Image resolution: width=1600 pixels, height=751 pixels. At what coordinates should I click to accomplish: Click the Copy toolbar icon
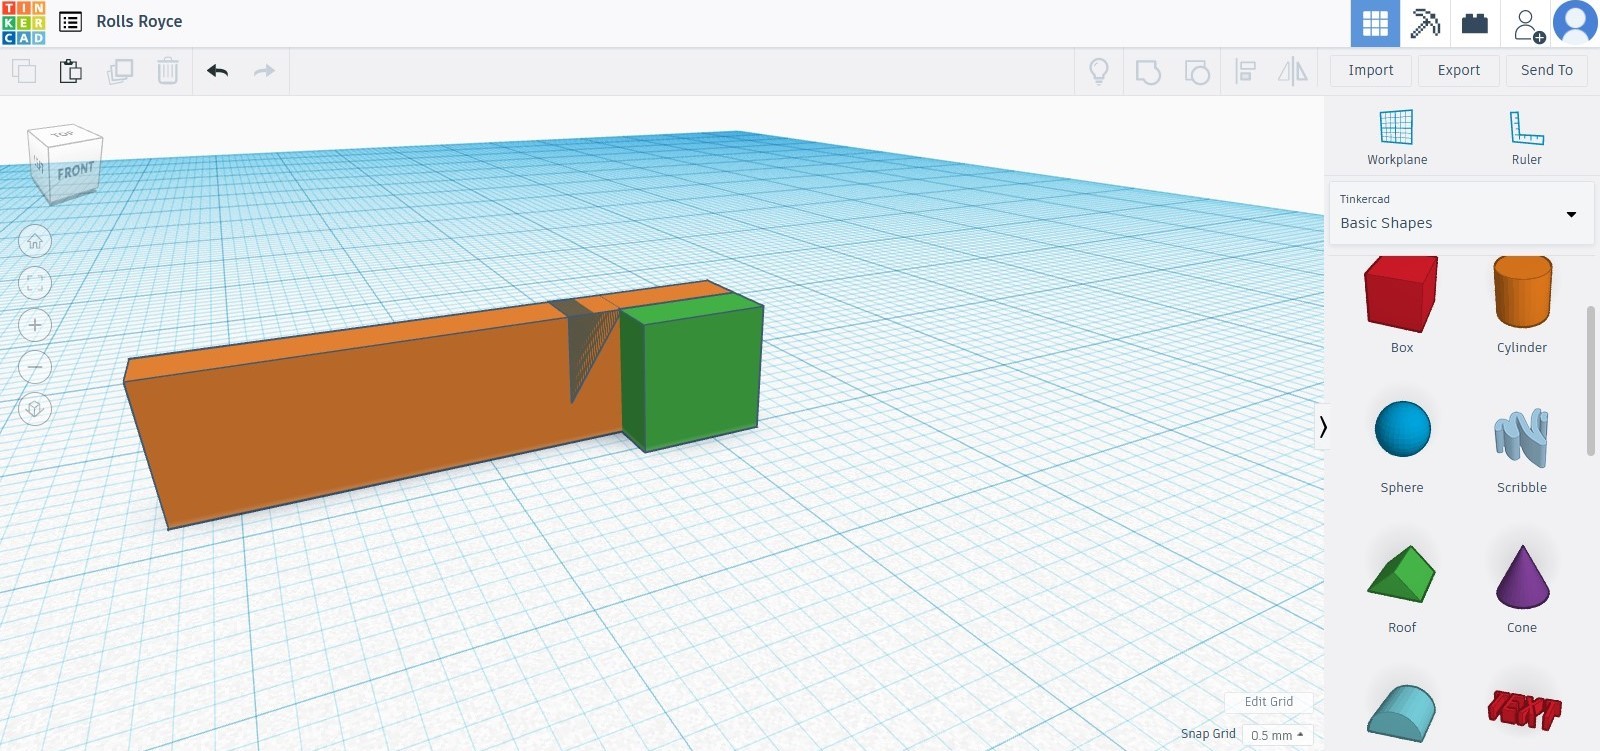pyautogui.click(x=24, y=71)
